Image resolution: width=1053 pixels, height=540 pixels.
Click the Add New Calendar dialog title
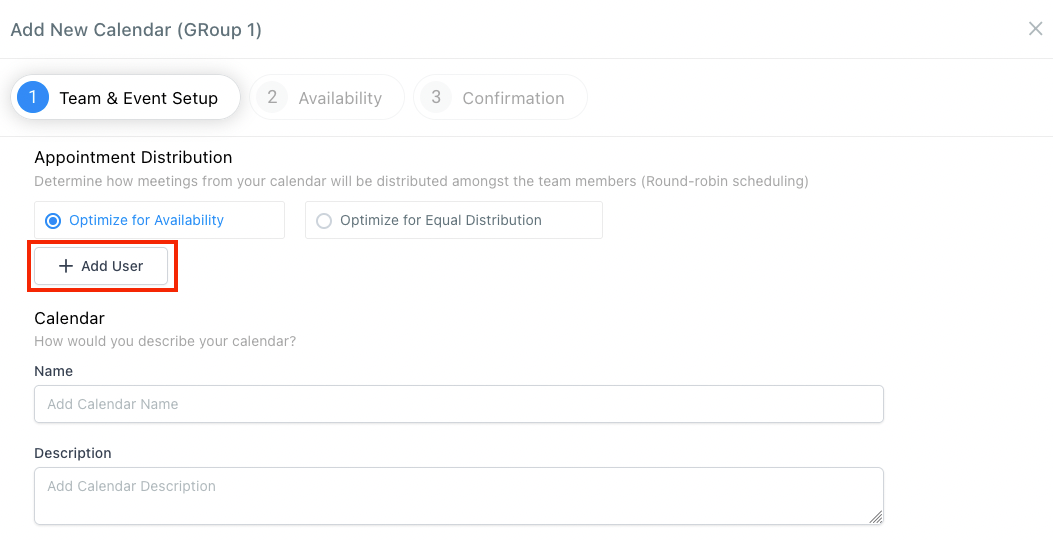point(136,29)
